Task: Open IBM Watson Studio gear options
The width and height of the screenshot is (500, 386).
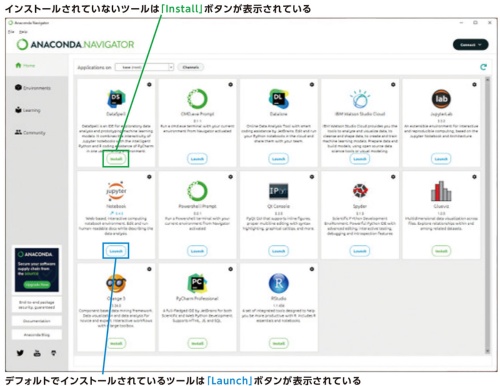Action: [393, 85]
